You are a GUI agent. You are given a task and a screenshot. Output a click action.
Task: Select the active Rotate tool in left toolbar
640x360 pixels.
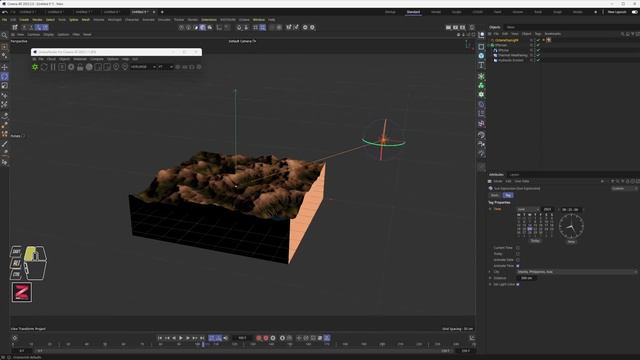pyautogui.click(x=4, y=76)
